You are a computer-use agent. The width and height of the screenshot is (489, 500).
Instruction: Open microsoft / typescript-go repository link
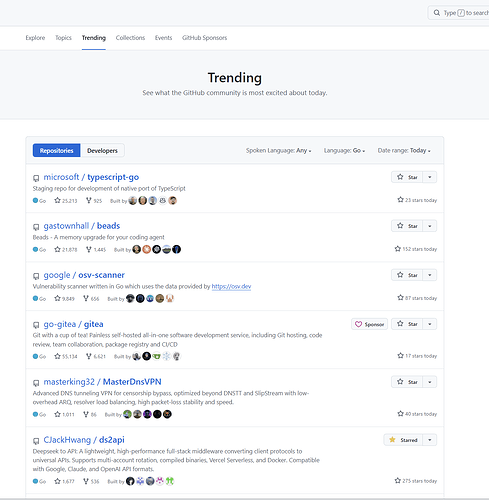click(x=91, y=177)
